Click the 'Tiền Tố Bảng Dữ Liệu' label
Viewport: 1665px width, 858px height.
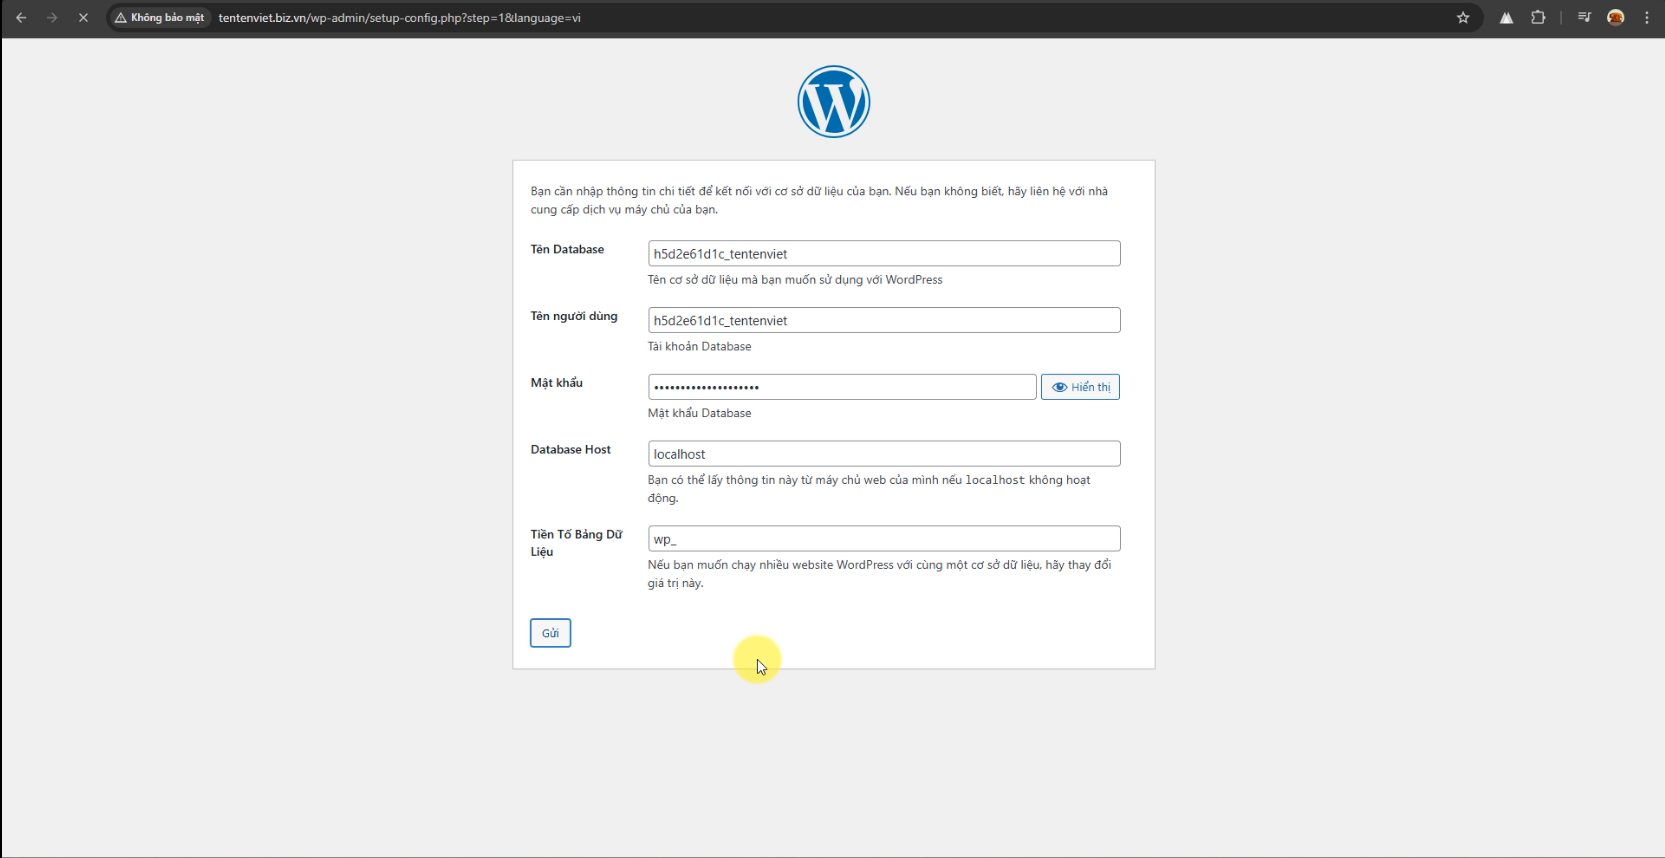(576, 543)
